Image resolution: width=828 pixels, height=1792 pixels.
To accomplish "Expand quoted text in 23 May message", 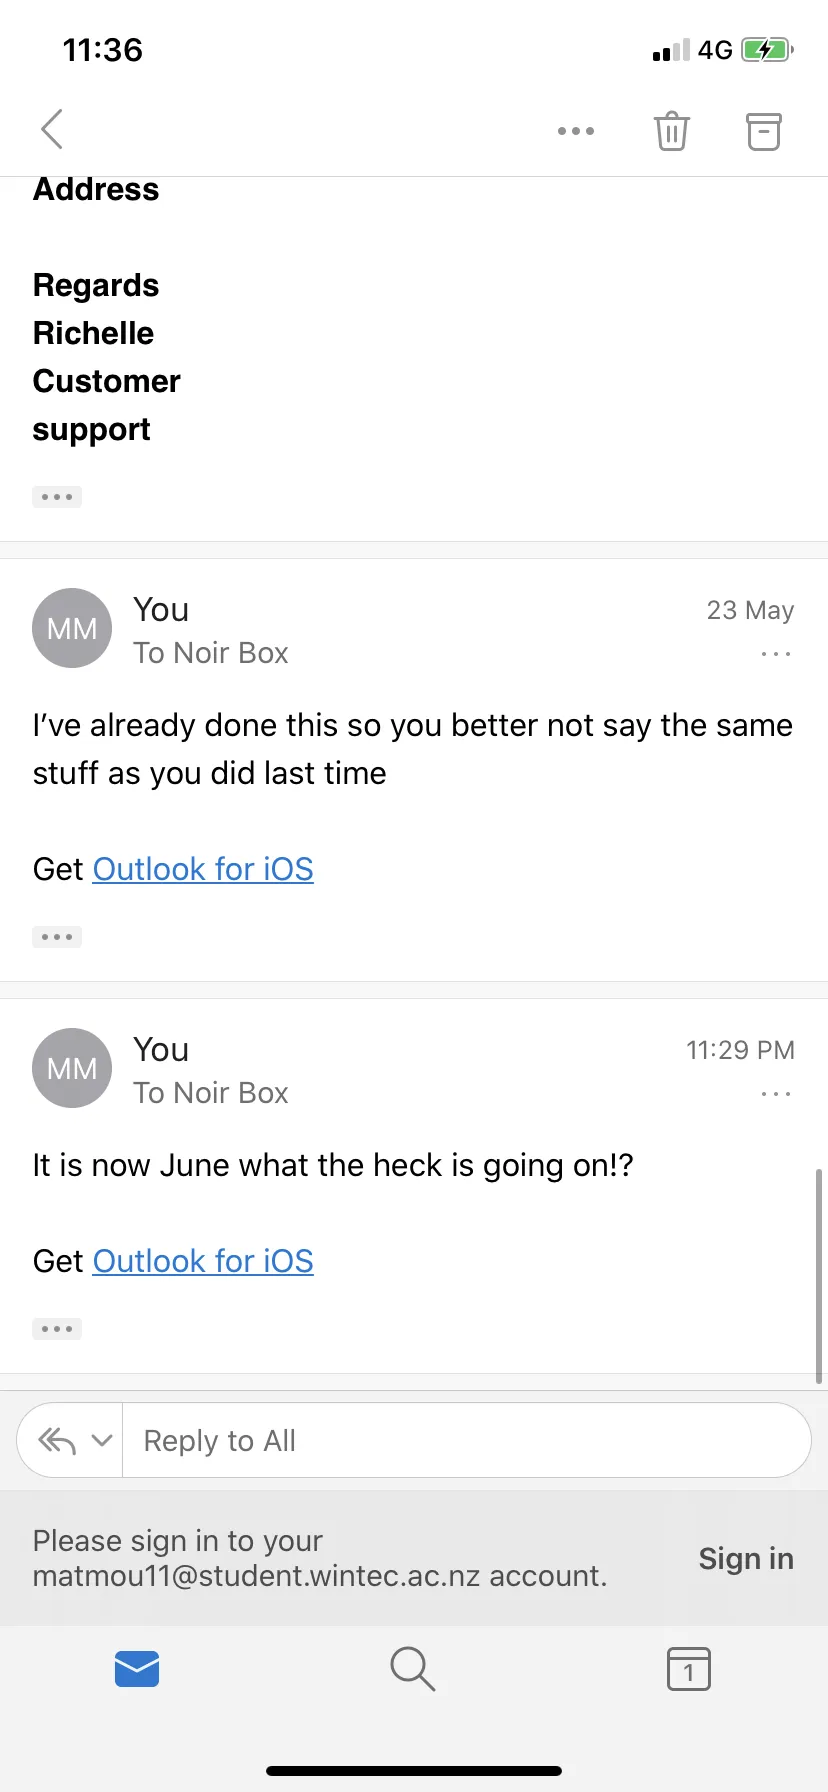I will pos(57,937).
